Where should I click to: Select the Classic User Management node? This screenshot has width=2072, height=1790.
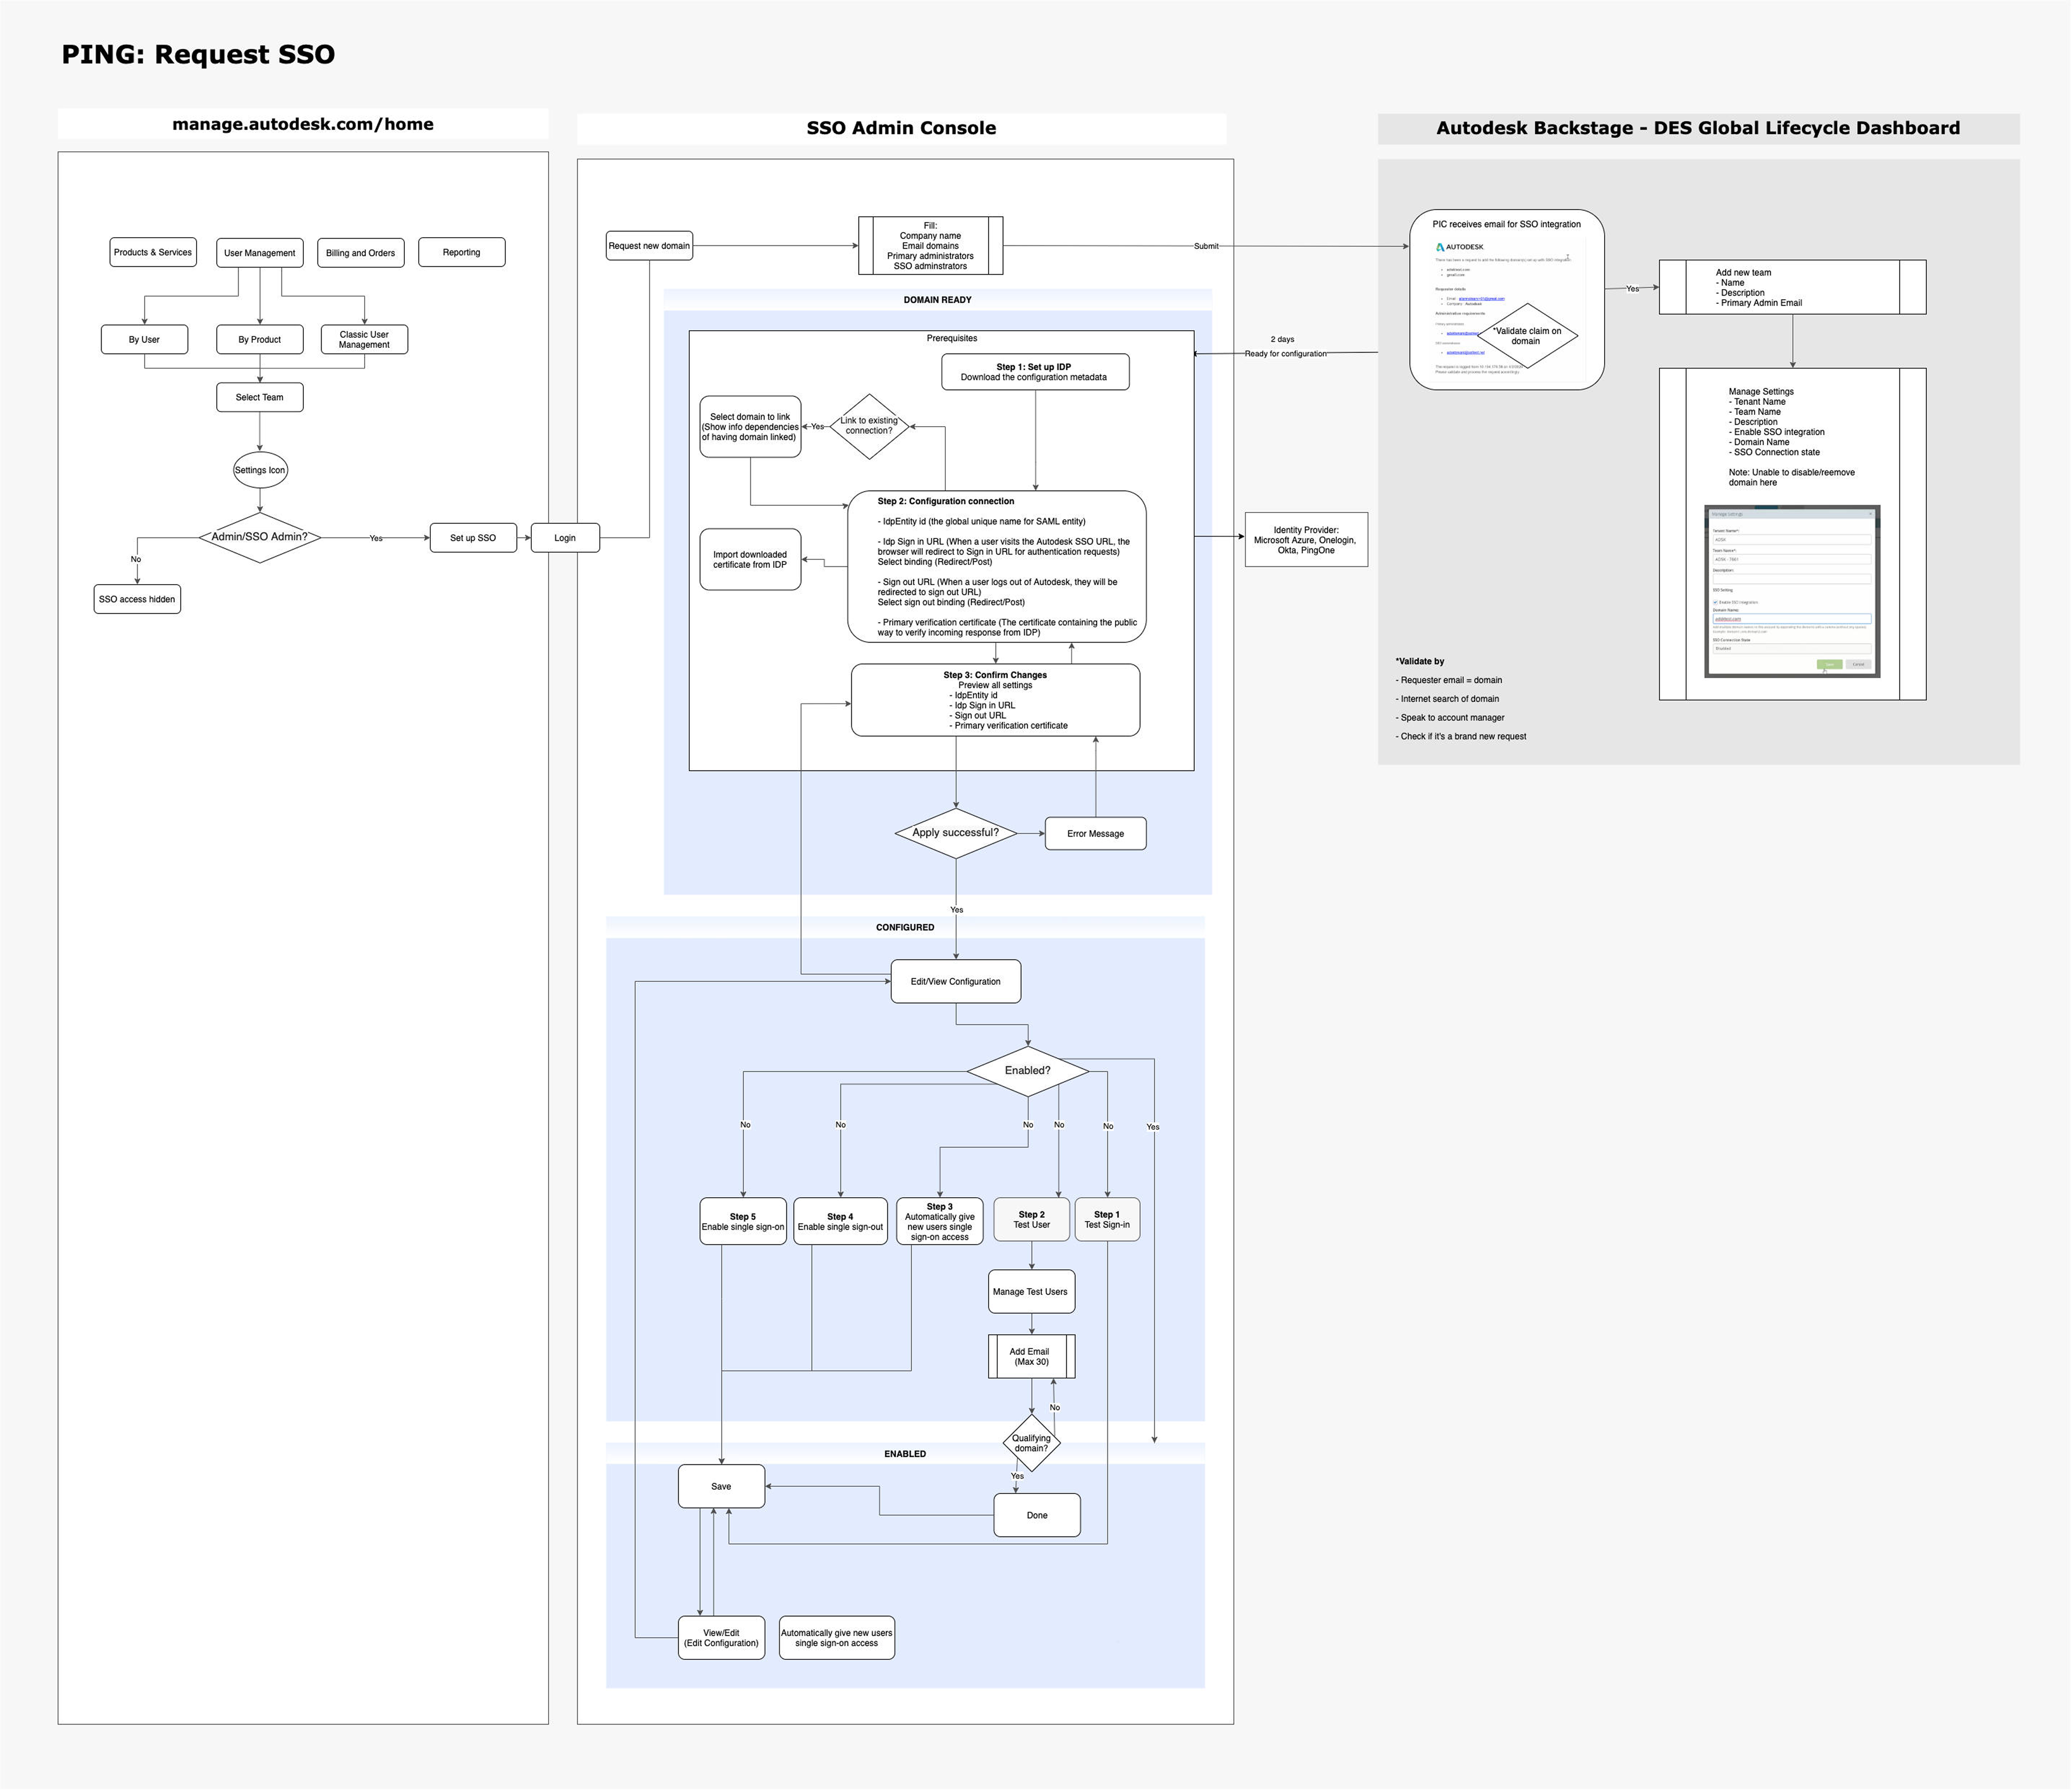tap(364, 339)
